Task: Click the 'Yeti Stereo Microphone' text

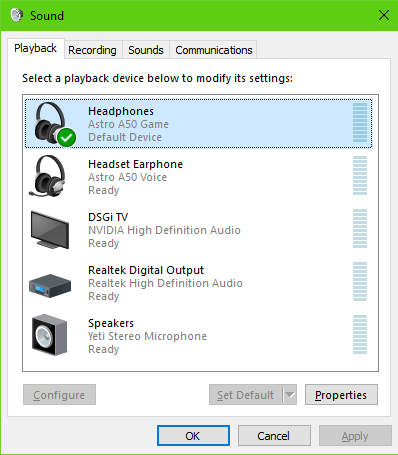Action: point(147,336)
